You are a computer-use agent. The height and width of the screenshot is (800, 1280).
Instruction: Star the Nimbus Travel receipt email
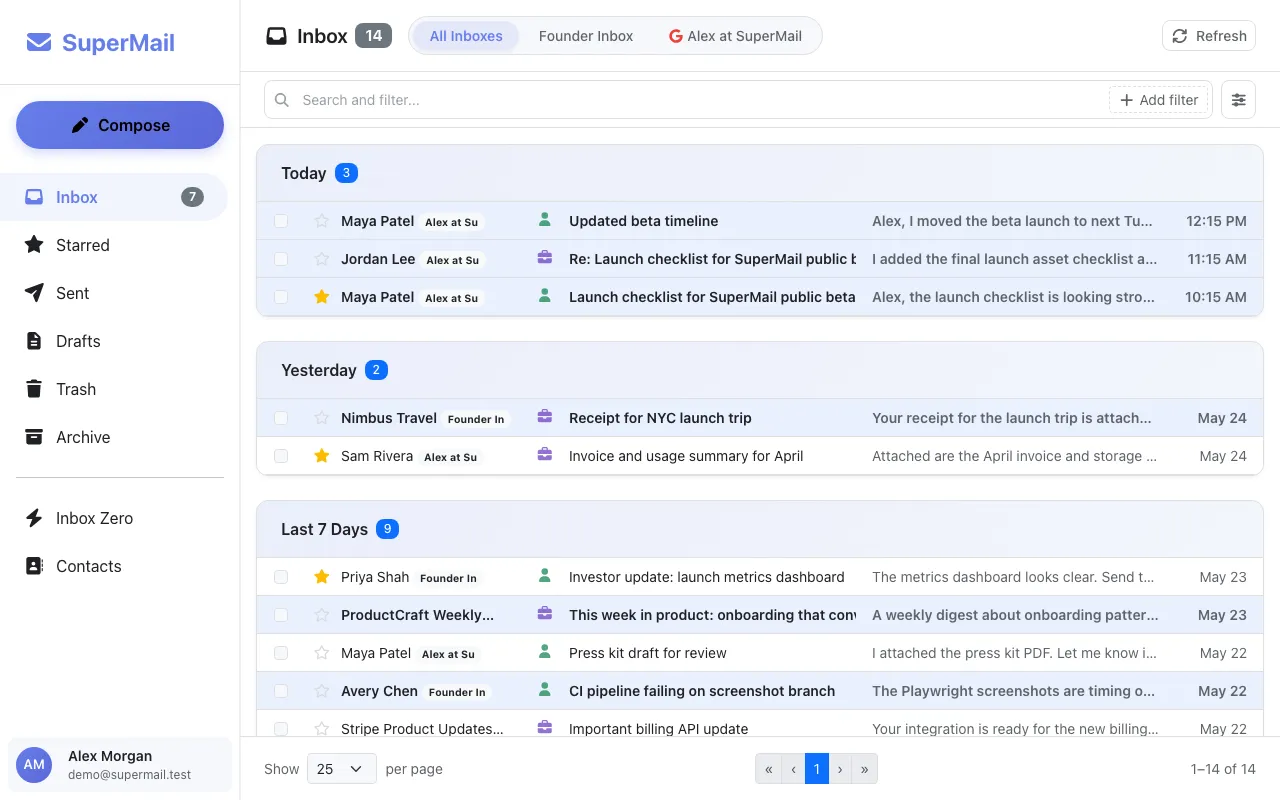[322, 418]
